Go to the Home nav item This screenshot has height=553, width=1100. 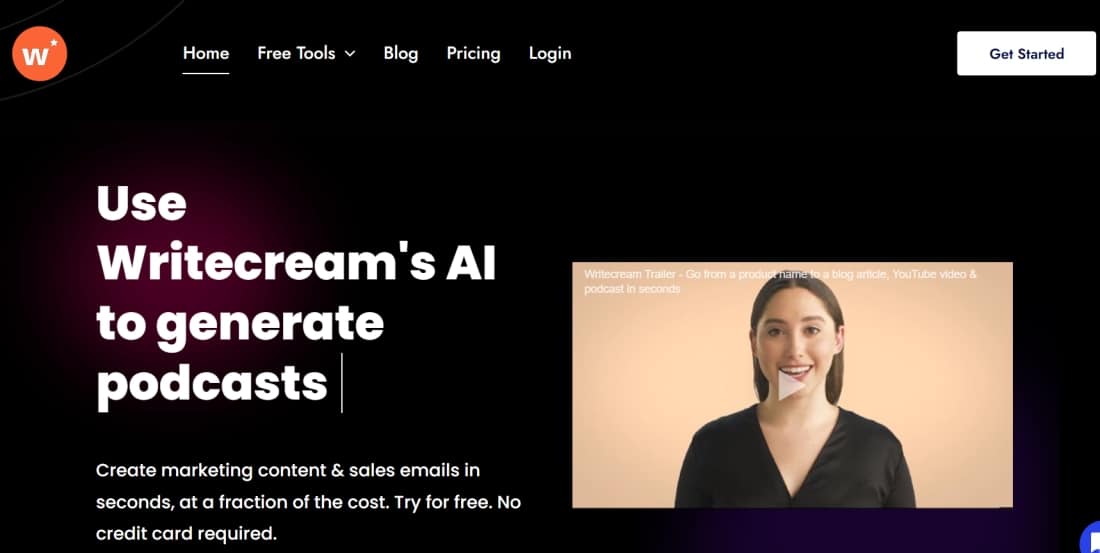tap(206, 53)
